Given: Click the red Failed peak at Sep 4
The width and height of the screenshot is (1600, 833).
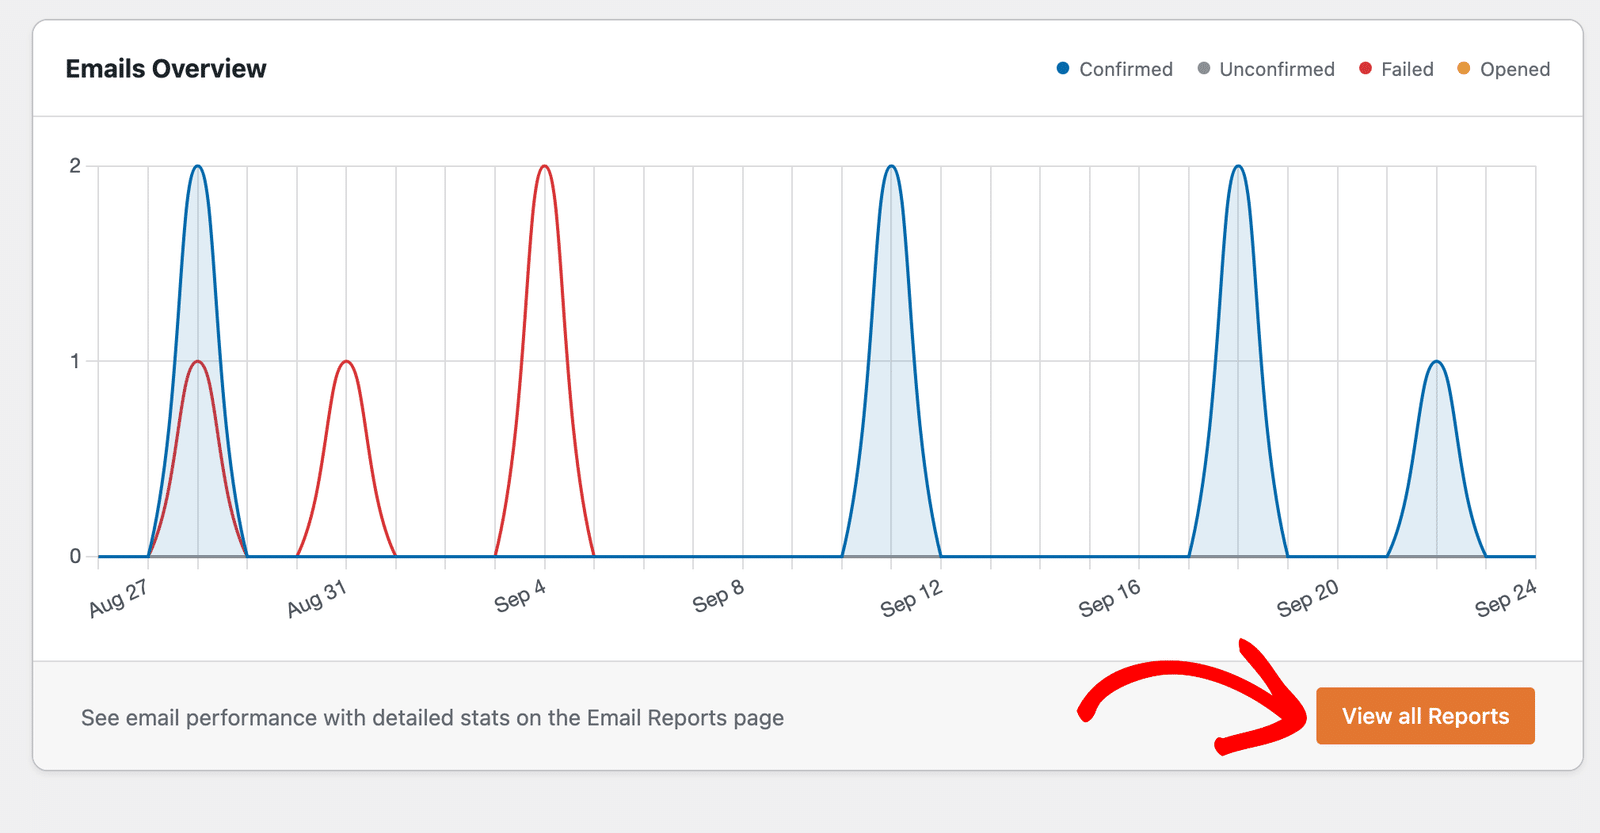Looking at the screenshot, I should tap(545, 166).
